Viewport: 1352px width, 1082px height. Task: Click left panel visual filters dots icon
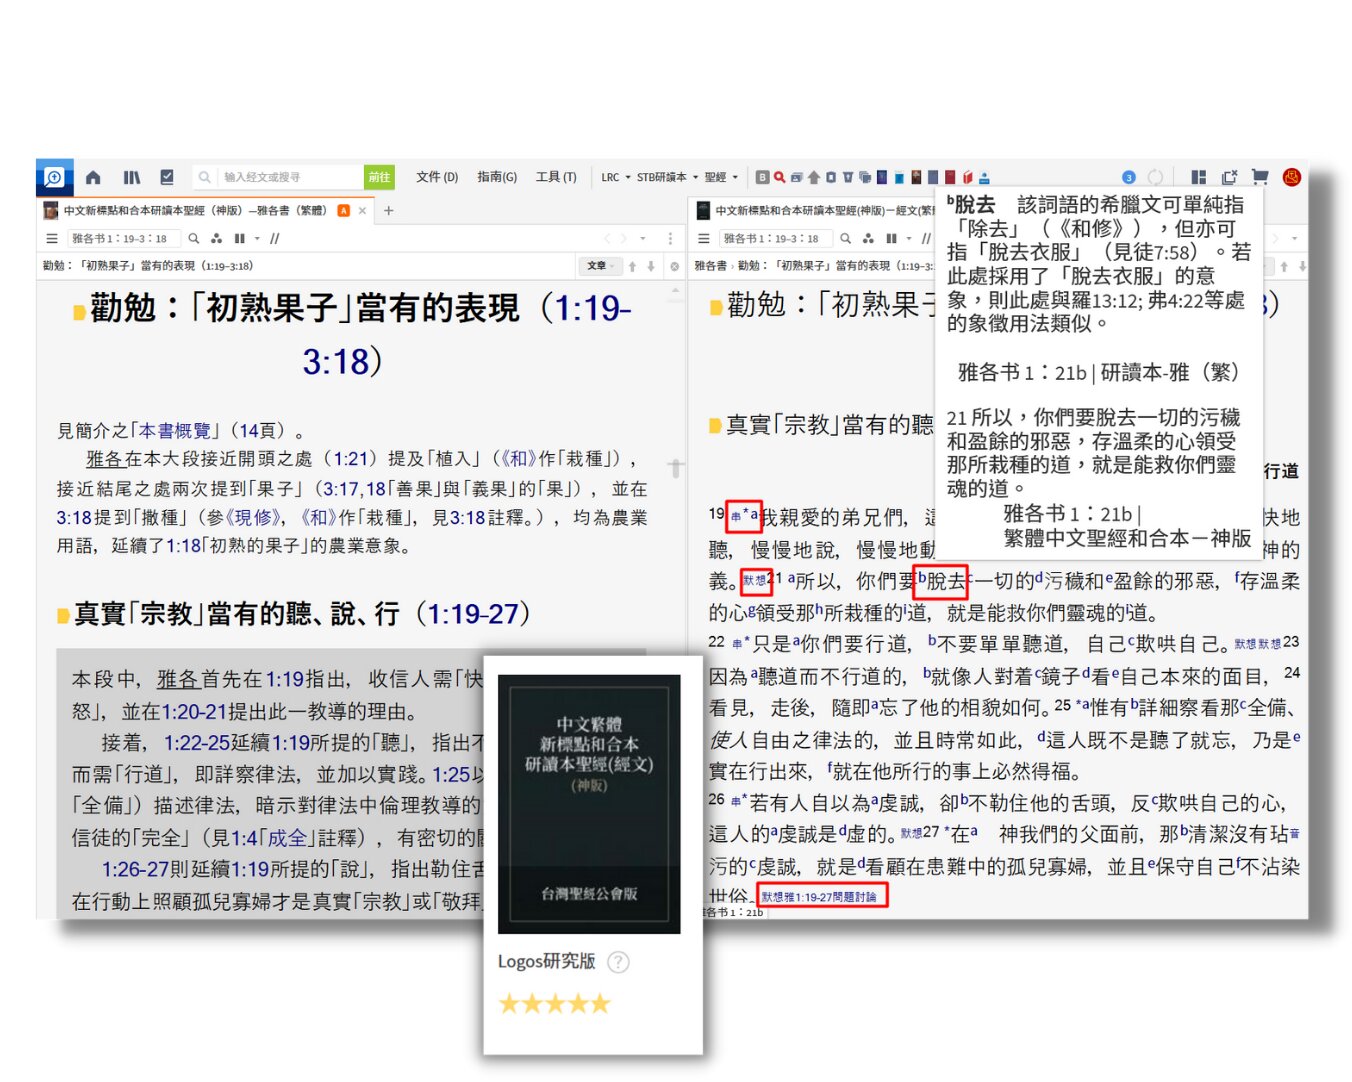(216, 239)
